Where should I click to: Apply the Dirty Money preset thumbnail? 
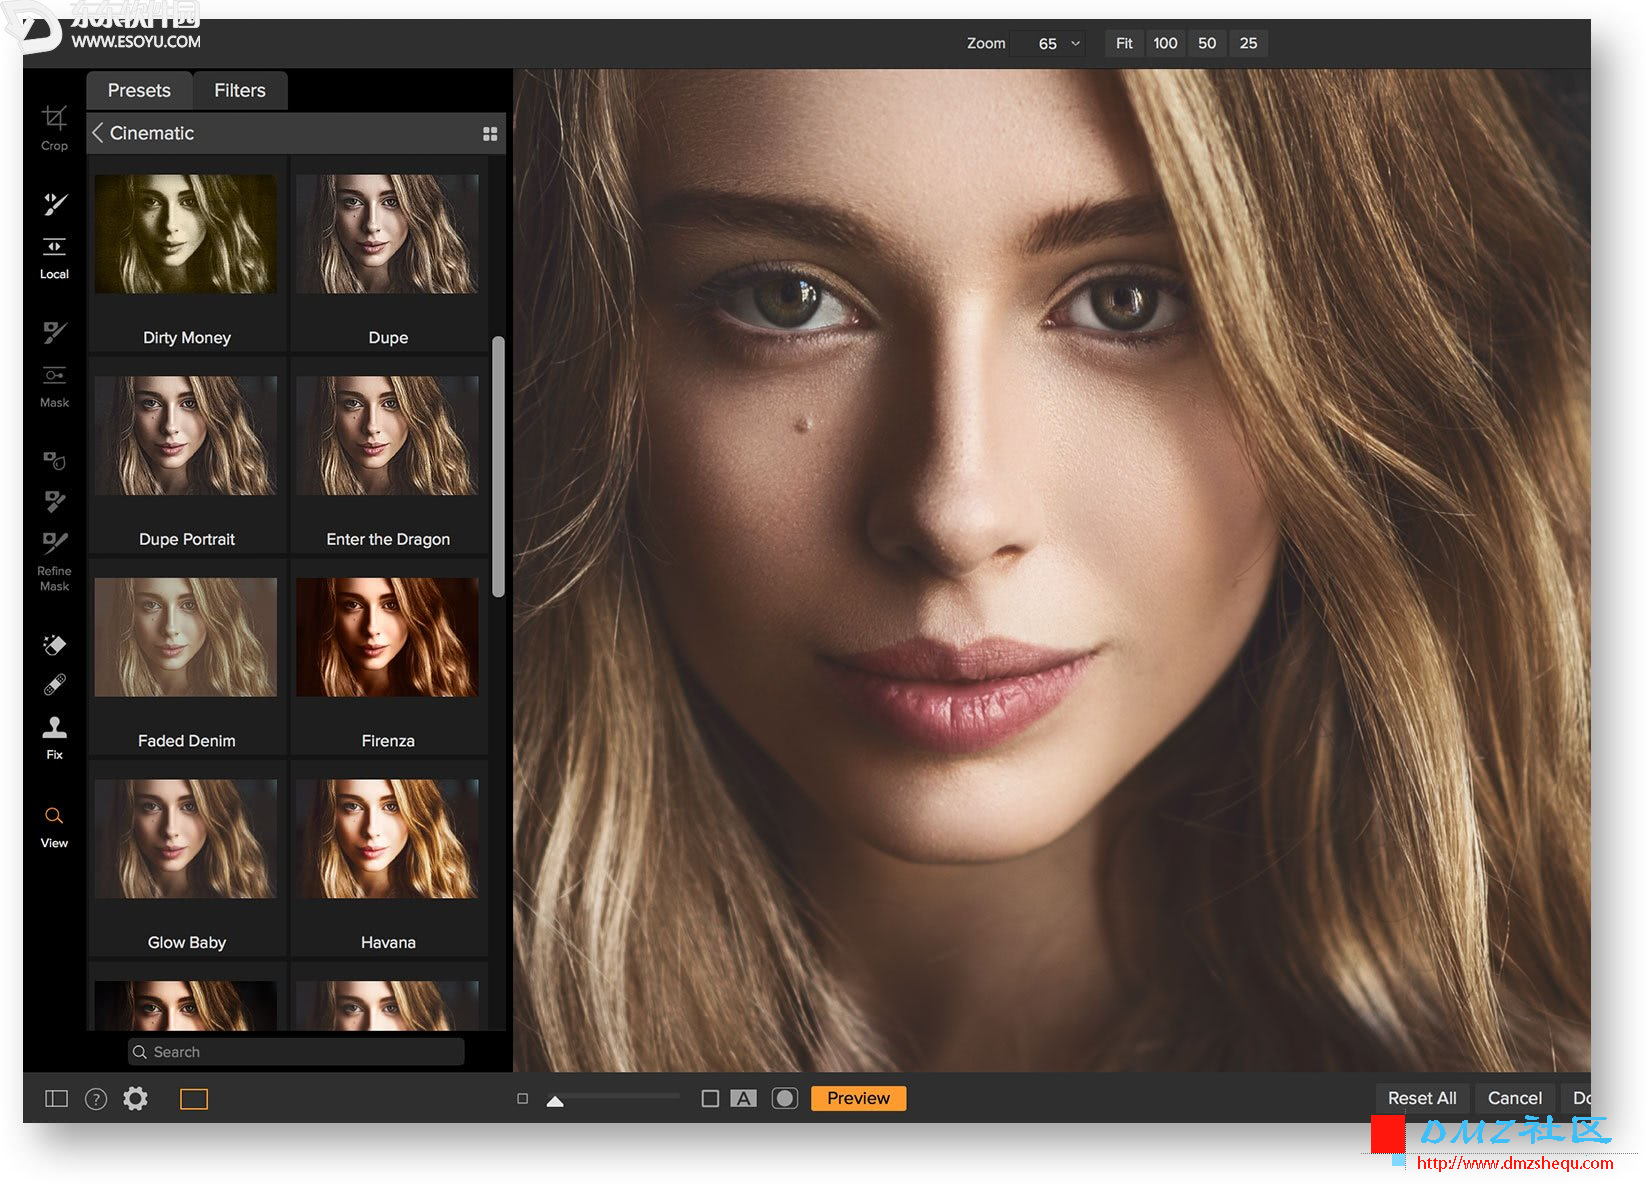pyautogui.click(x=186, y=234)
